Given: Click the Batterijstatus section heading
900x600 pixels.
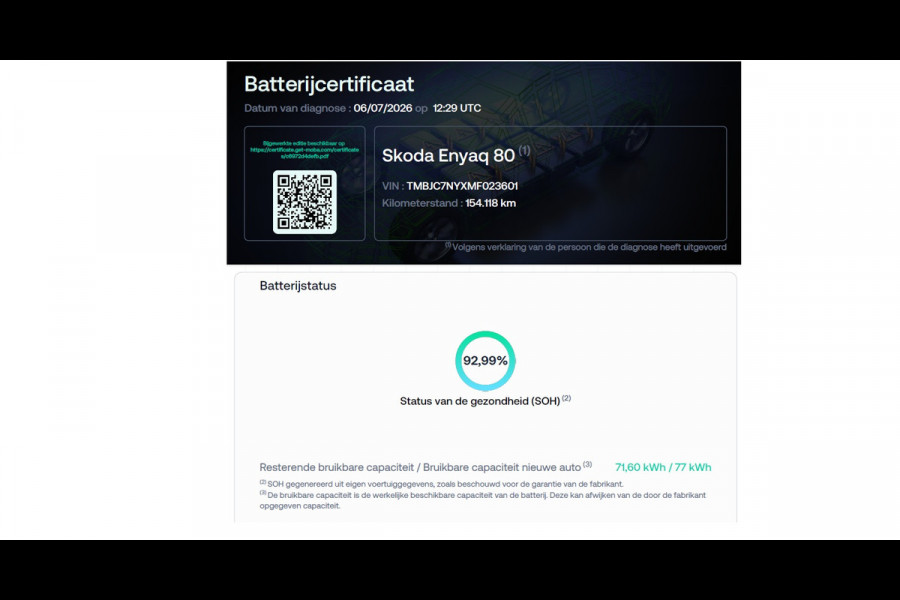Looking at the screenshot, I should coord(298,285).
